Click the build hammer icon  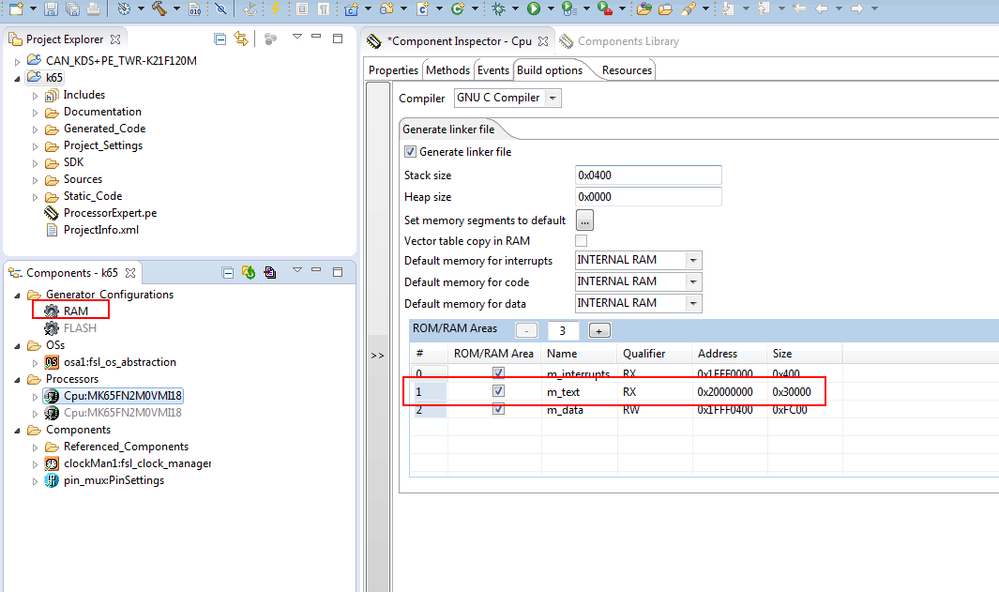[159, 8]
